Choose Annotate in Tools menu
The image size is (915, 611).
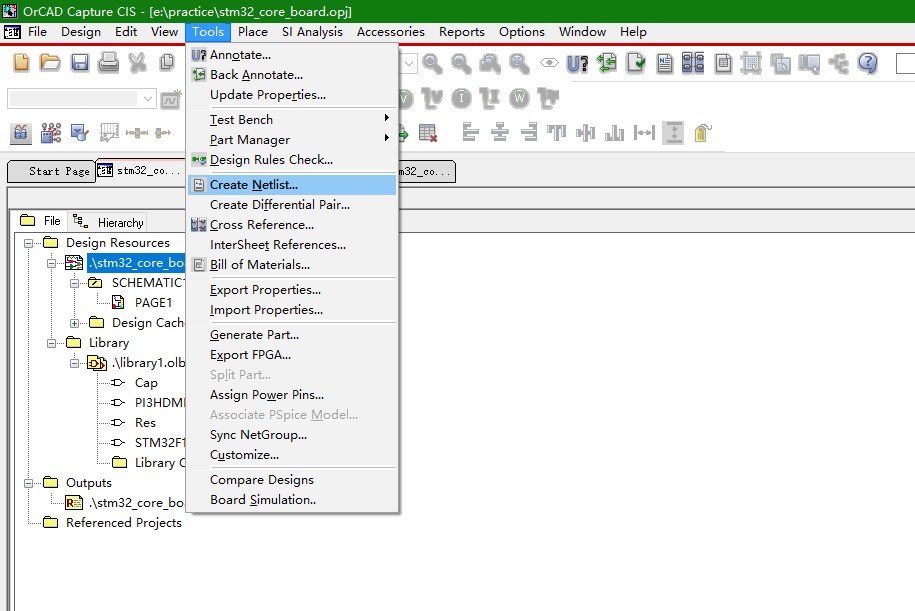click(292, 55)
